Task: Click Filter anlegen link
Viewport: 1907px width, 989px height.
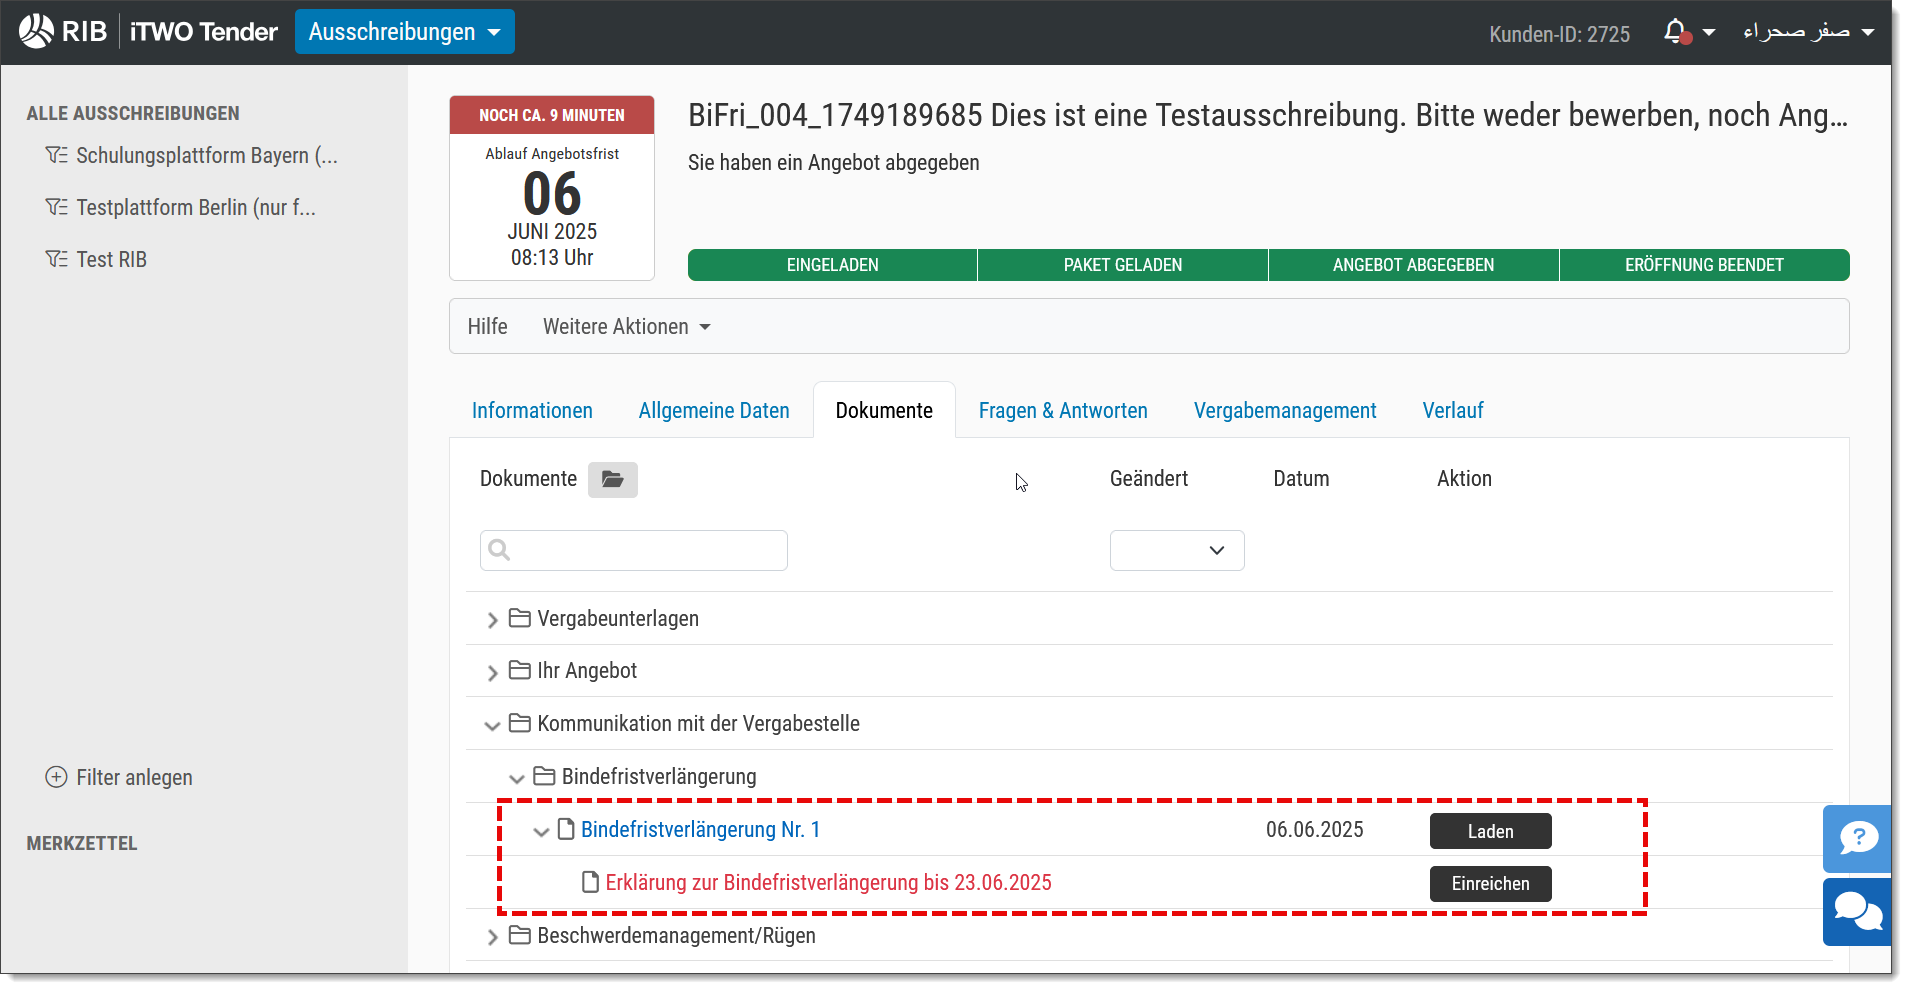Action: (134, 777)
